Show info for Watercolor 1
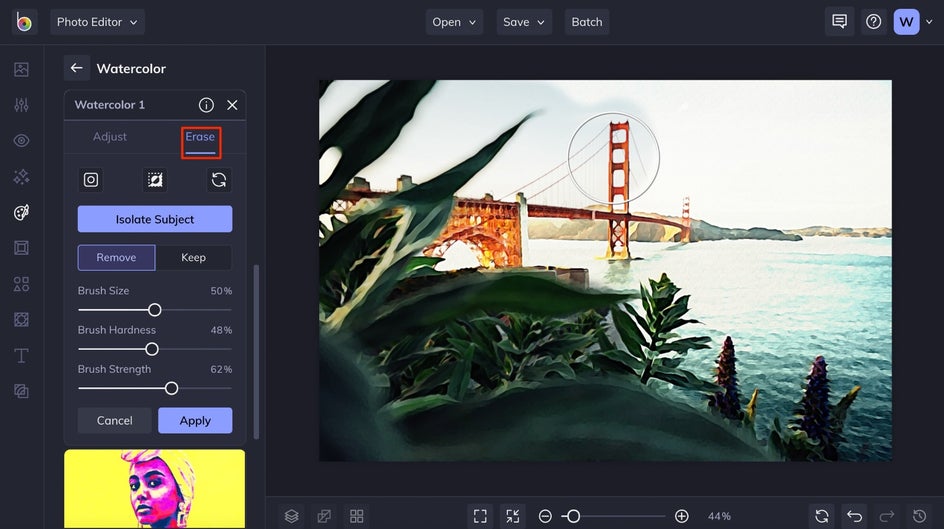Viewport: 944px width, 529px height. [x=206, y=105]
